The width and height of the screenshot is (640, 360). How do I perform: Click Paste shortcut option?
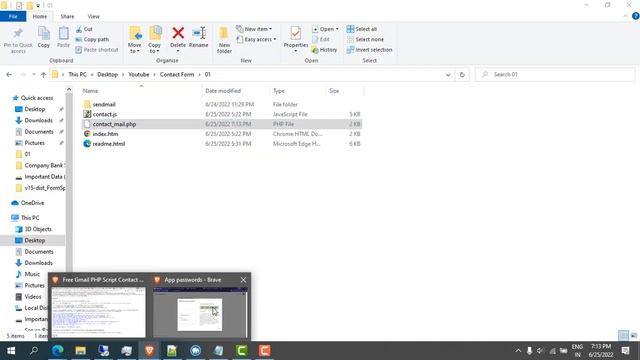tap(97, 49)
